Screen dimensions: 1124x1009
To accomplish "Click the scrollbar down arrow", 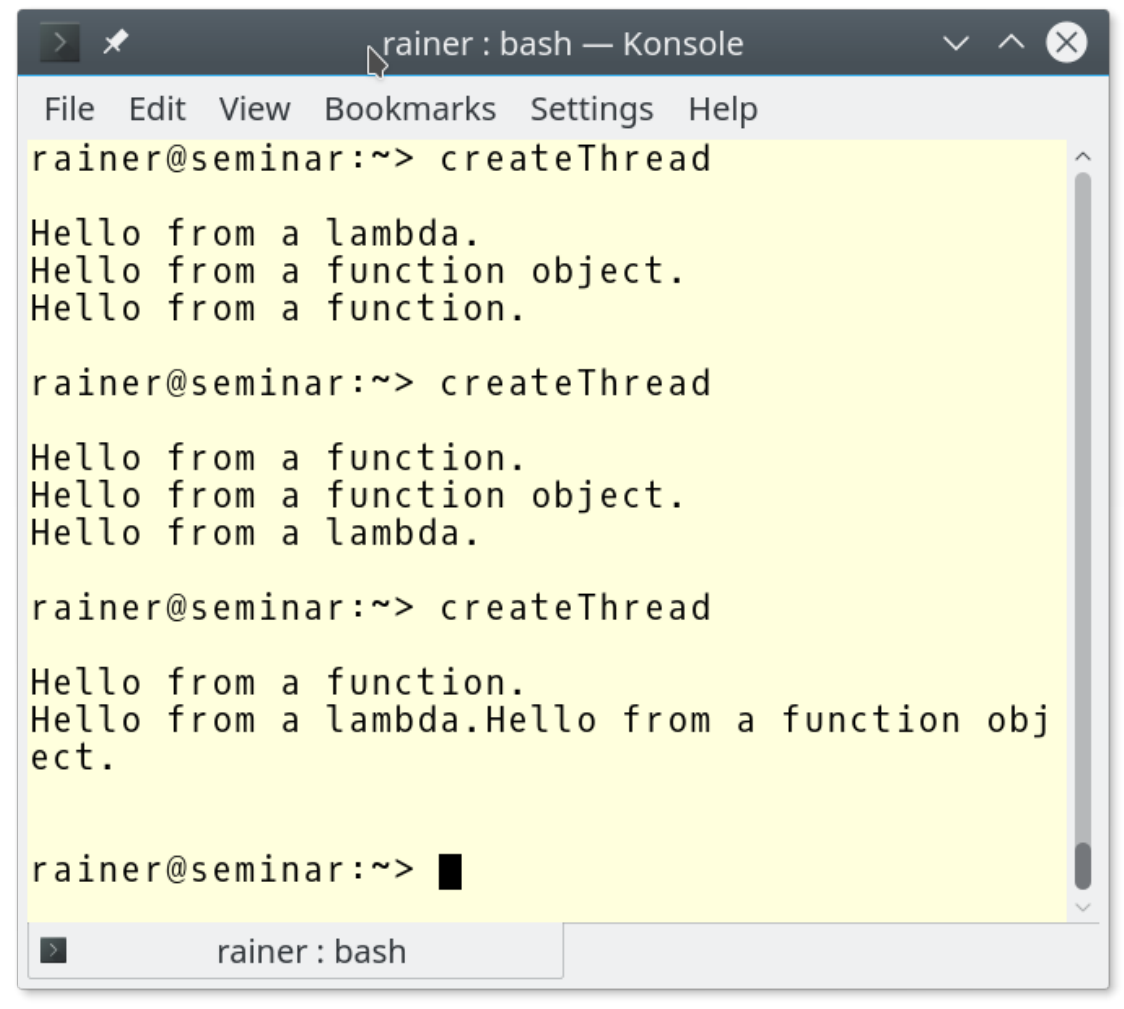I will (x=1082, y=907).
